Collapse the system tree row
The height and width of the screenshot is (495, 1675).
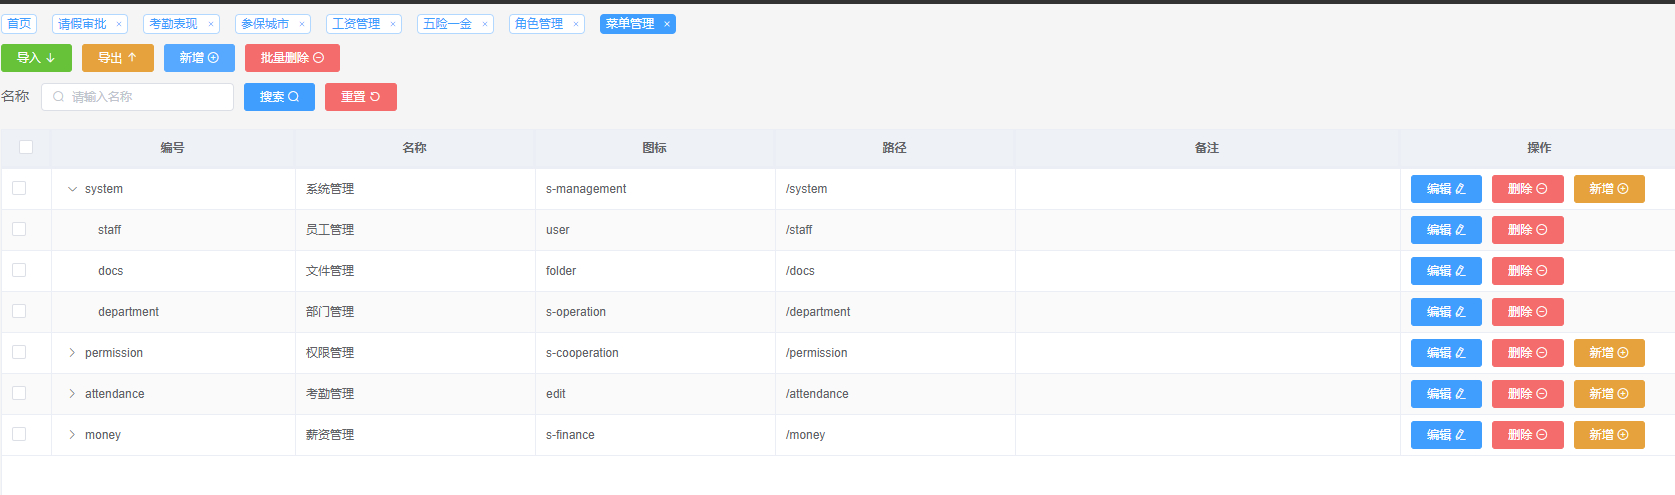pos(72,189)
